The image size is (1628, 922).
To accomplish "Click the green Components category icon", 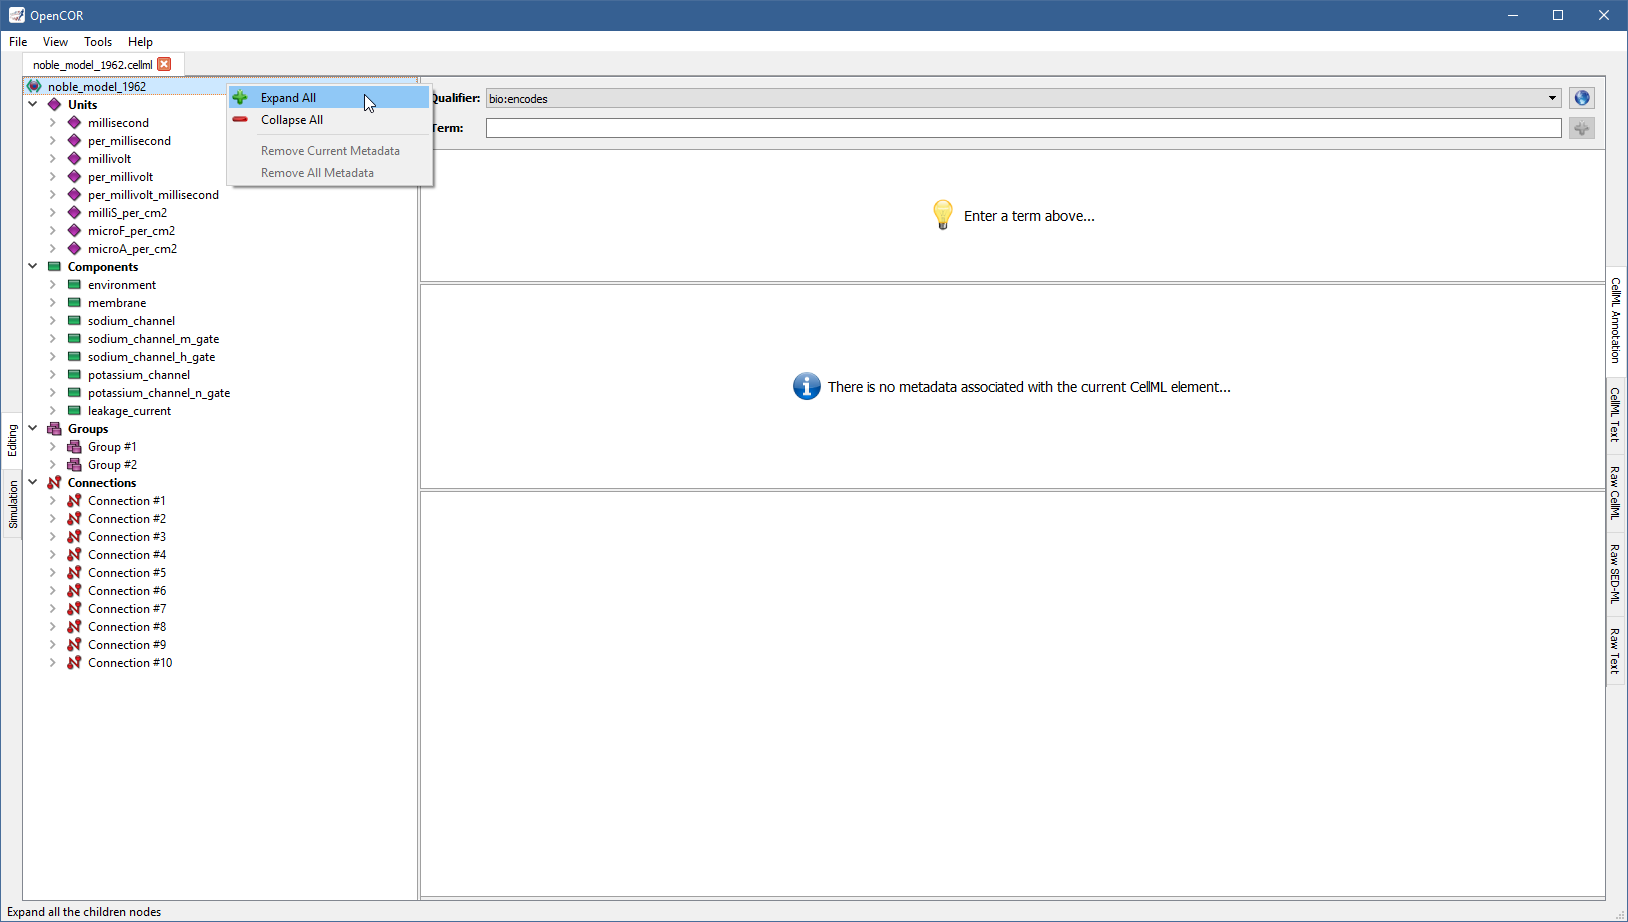I will pyautogui.click(x=54, y=267).
